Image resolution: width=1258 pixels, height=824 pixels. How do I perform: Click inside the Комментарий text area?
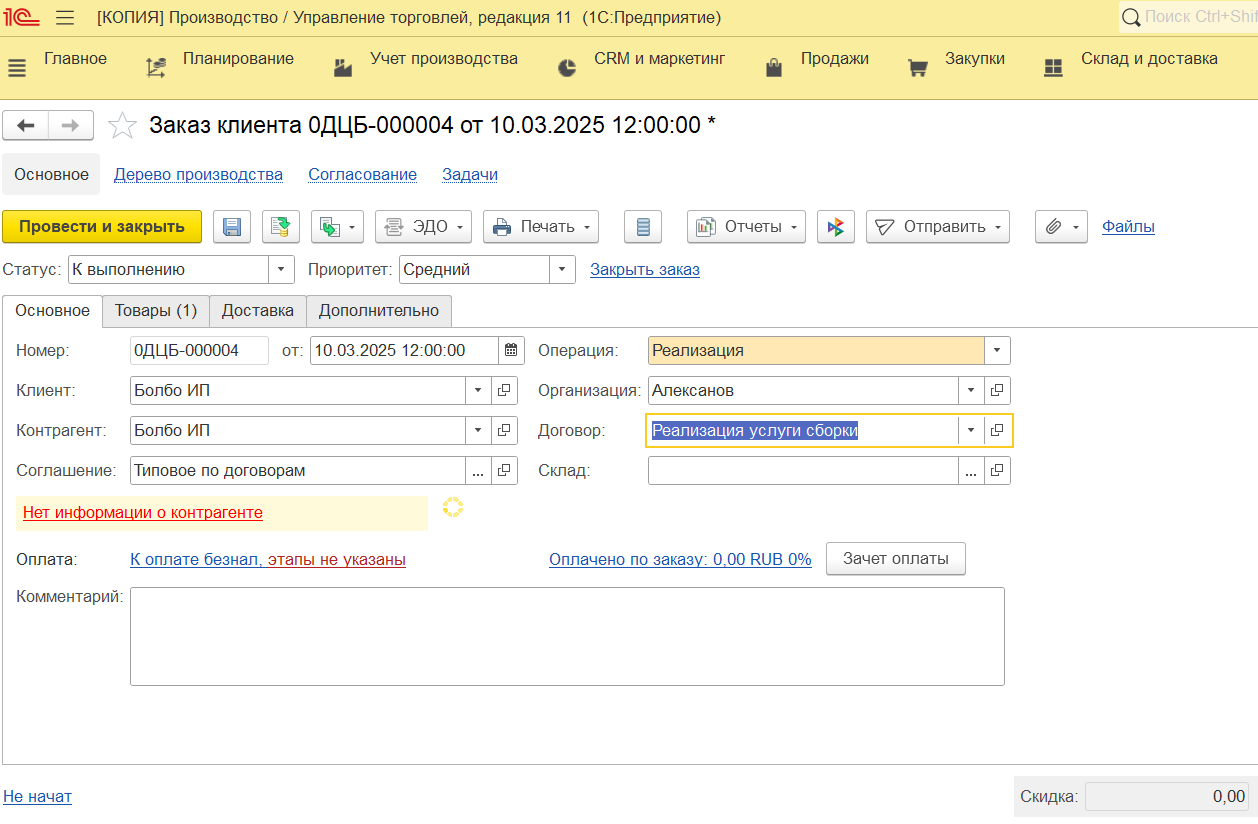(x=566, y=636)
